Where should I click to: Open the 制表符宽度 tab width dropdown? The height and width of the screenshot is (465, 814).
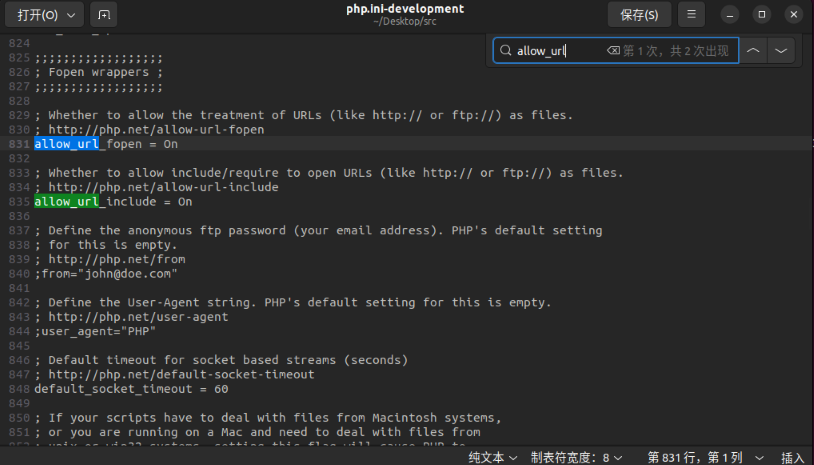pyautogui.click(x=576, y=457)
